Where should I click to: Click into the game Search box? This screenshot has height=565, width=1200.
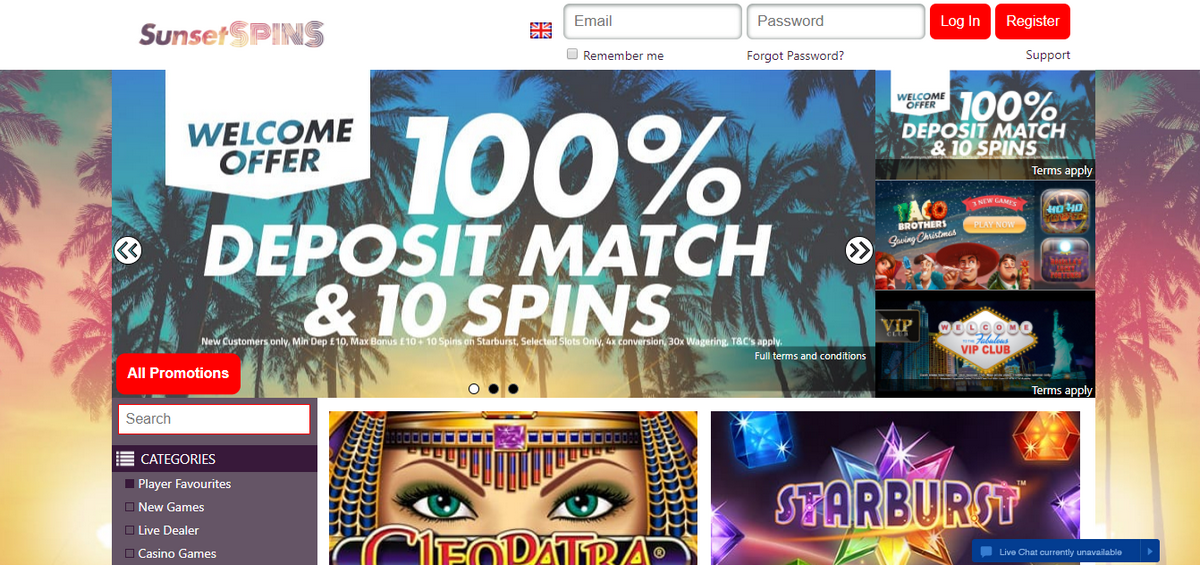[214, 419]
